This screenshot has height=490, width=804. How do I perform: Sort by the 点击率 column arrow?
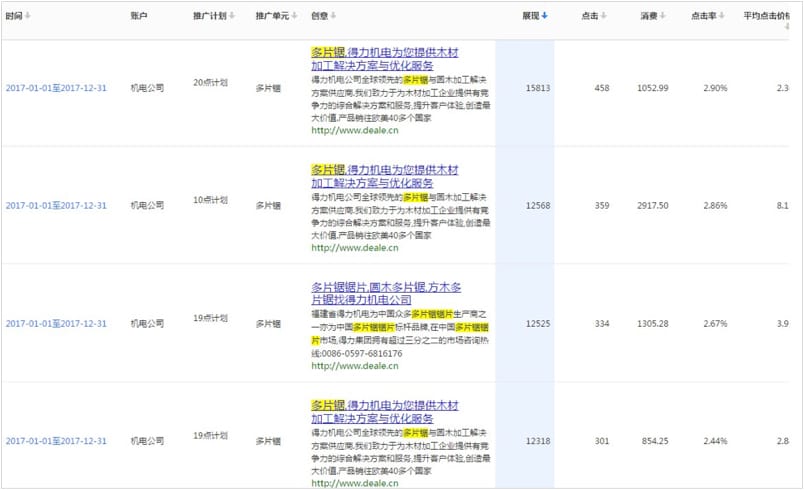pos(721,16)
